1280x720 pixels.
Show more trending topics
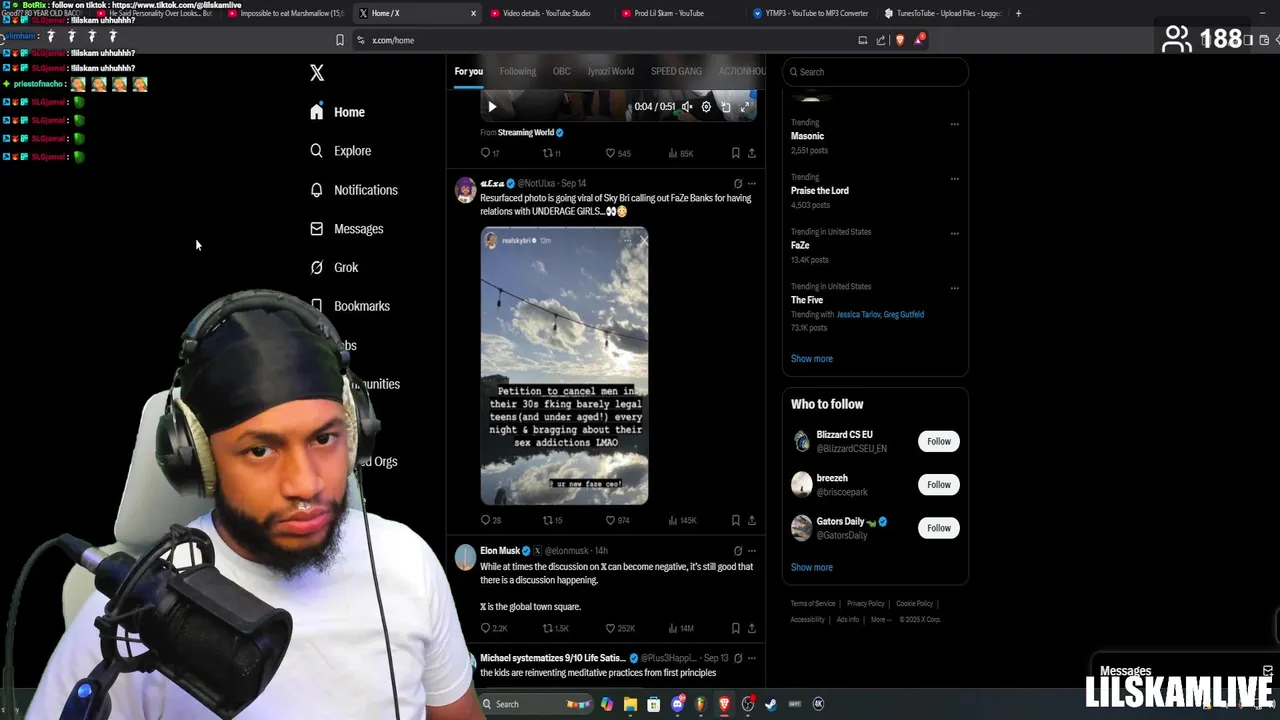(811, 359)
